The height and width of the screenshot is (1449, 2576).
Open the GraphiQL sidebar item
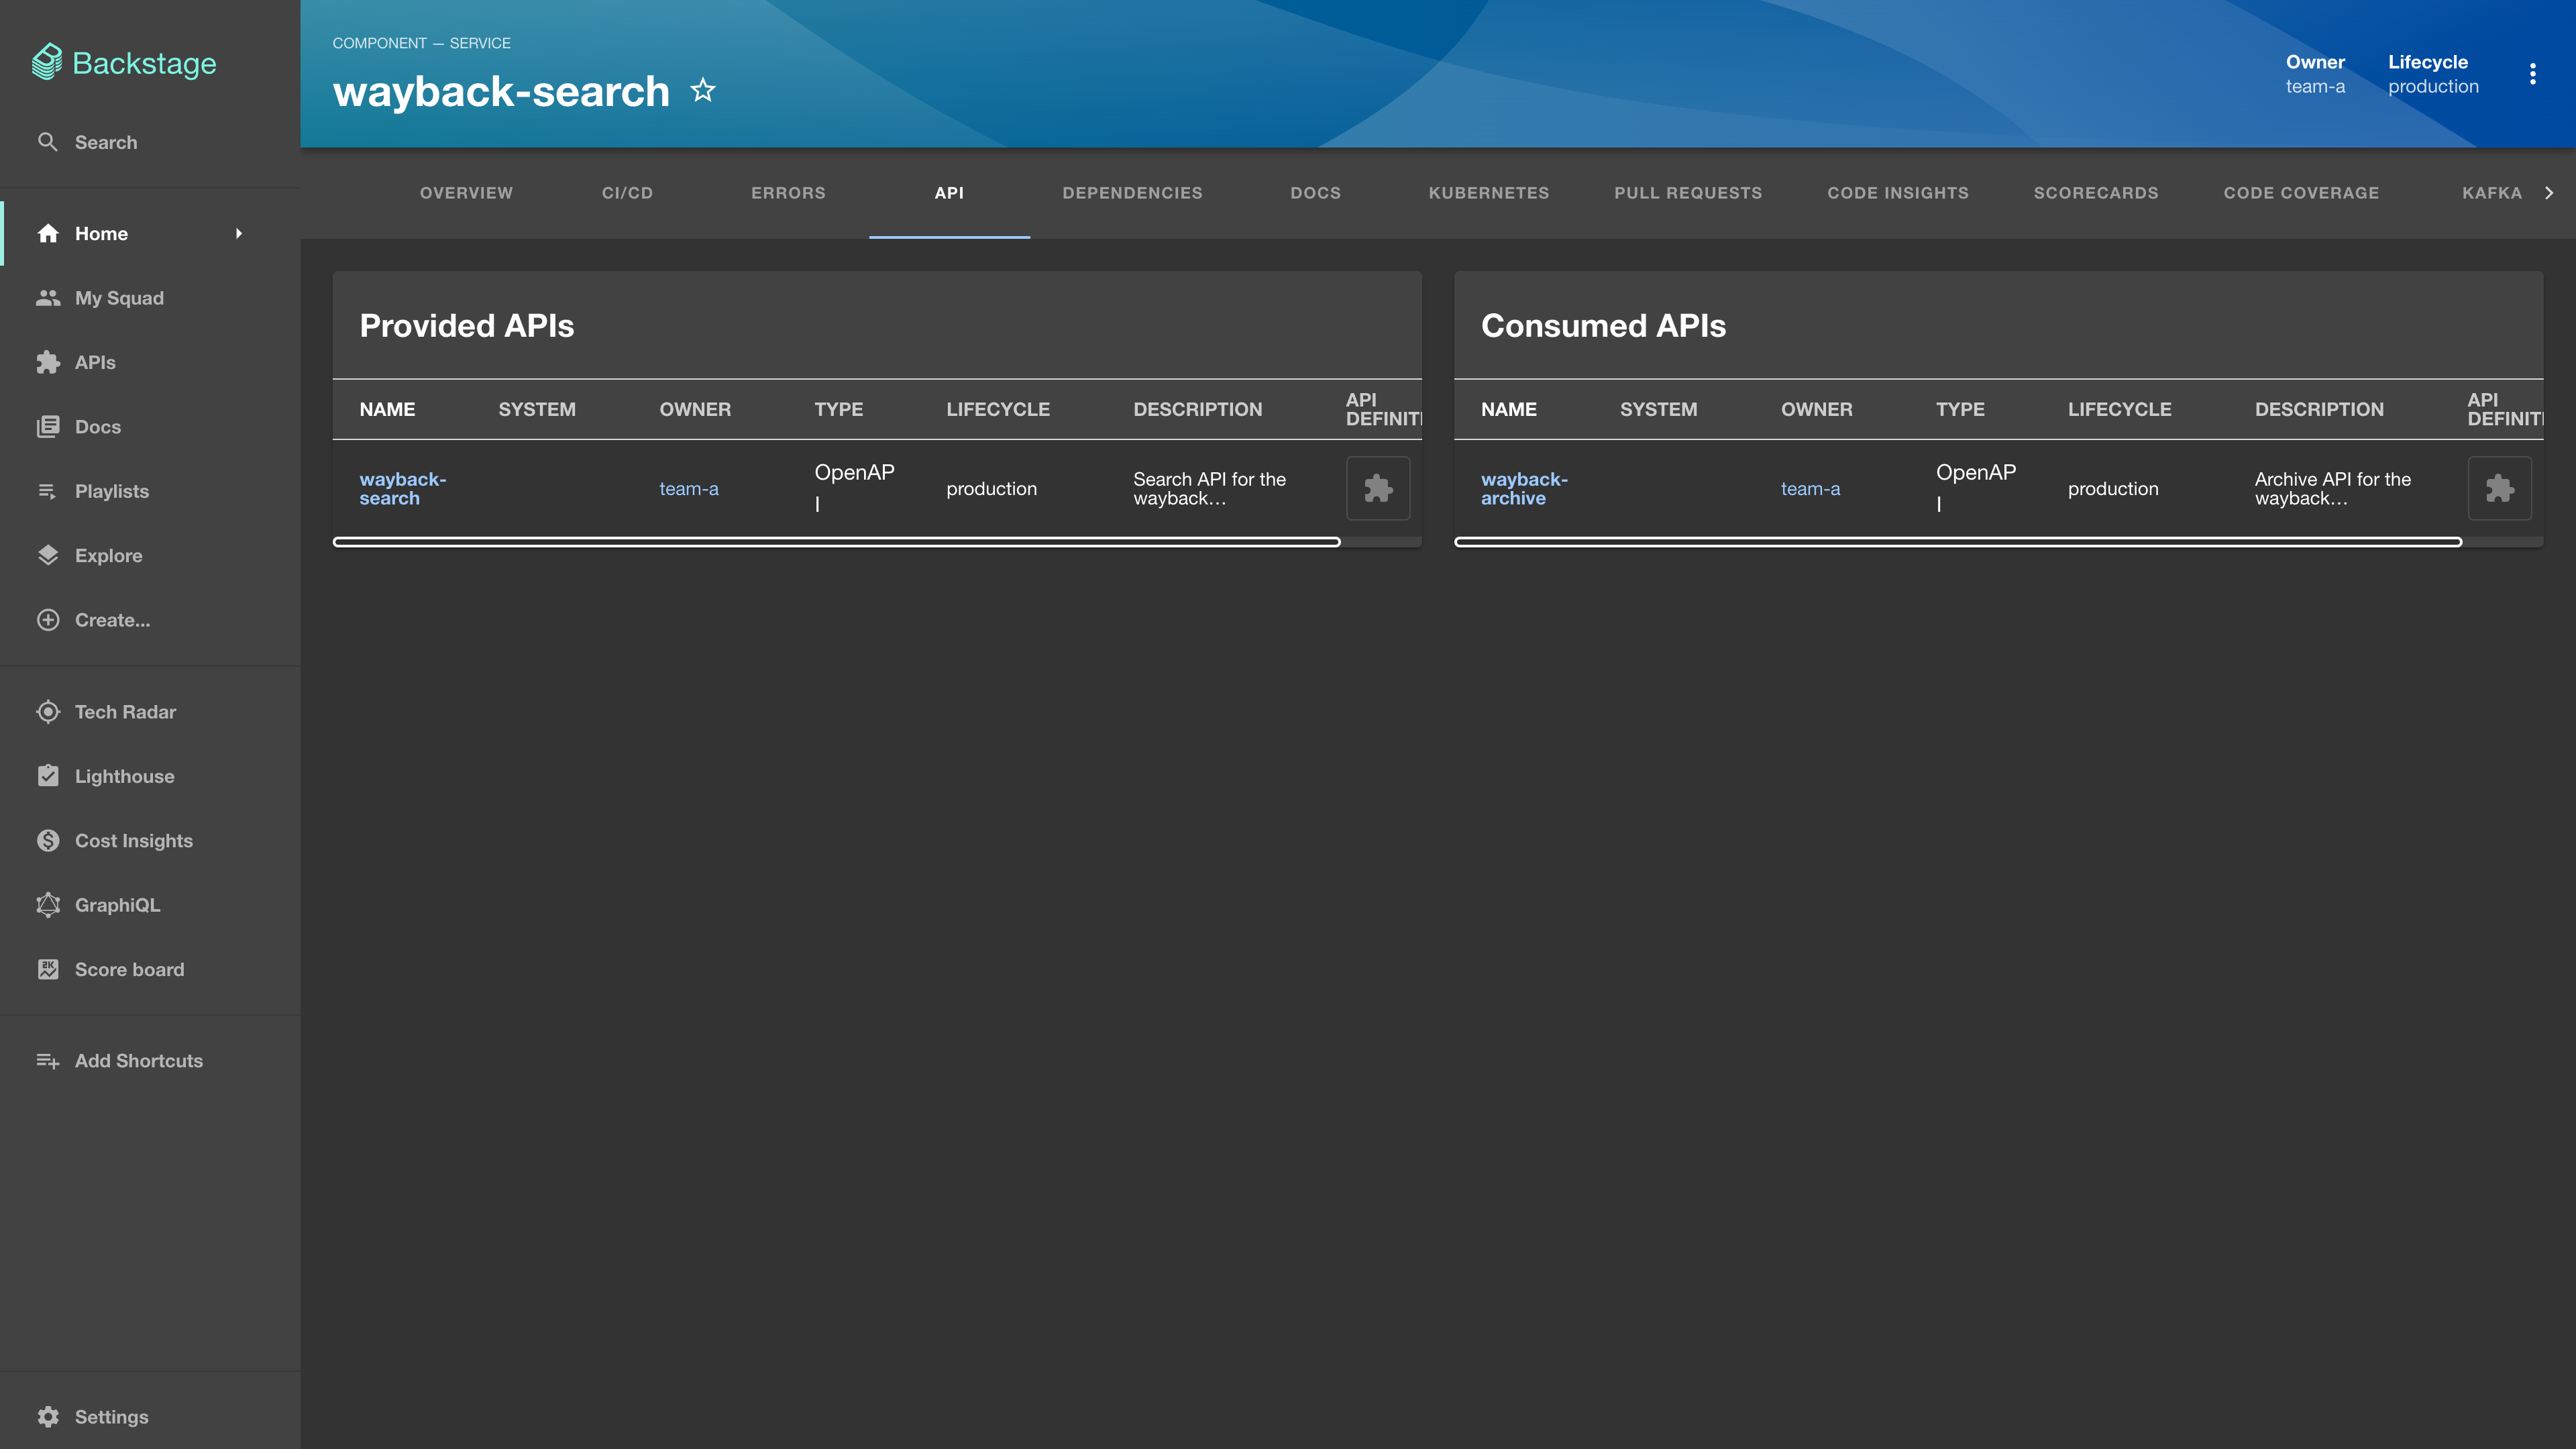click(117, 905)
